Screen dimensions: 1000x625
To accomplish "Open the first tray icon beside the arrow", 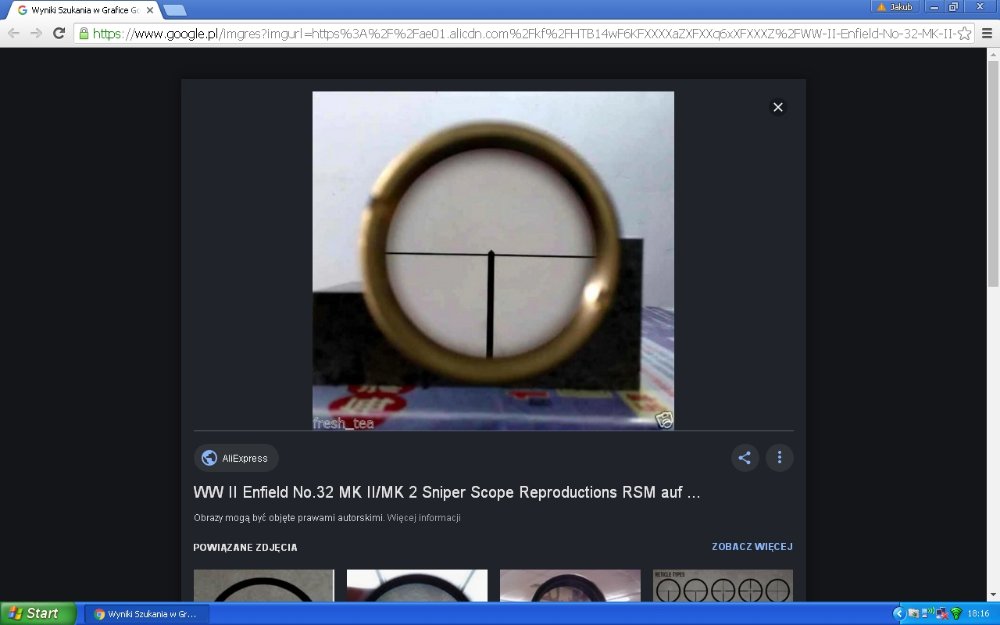I will 913,614.
